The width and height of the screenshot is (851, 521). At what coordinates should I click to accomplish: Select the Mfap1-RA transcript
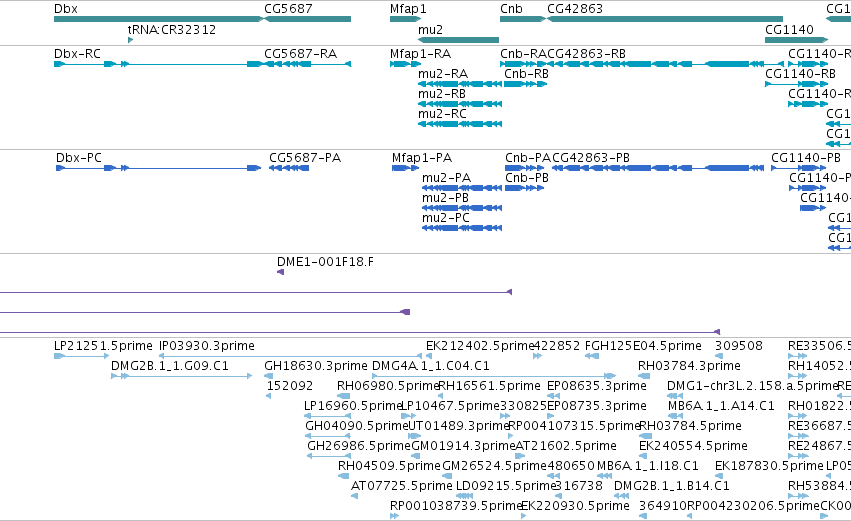pyautogui.click(x=405, y=64)
